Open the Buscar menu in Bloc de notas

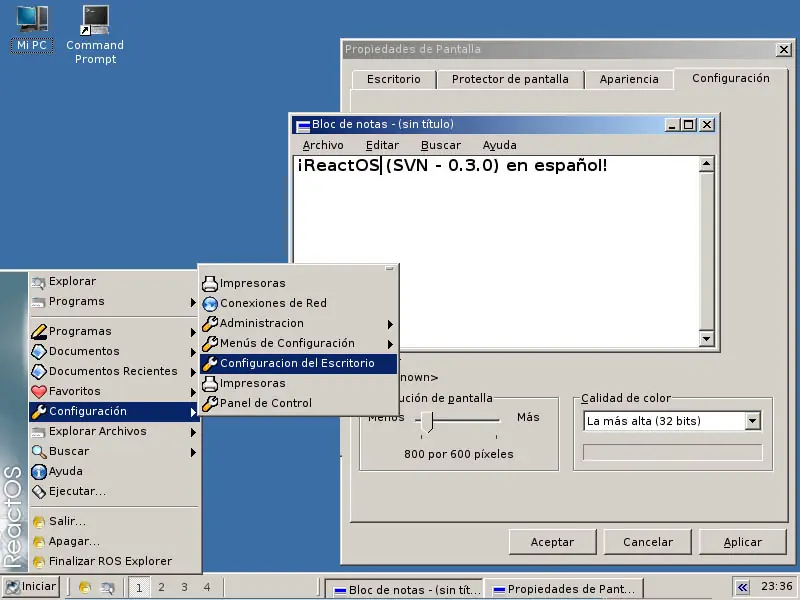(441, 145)
